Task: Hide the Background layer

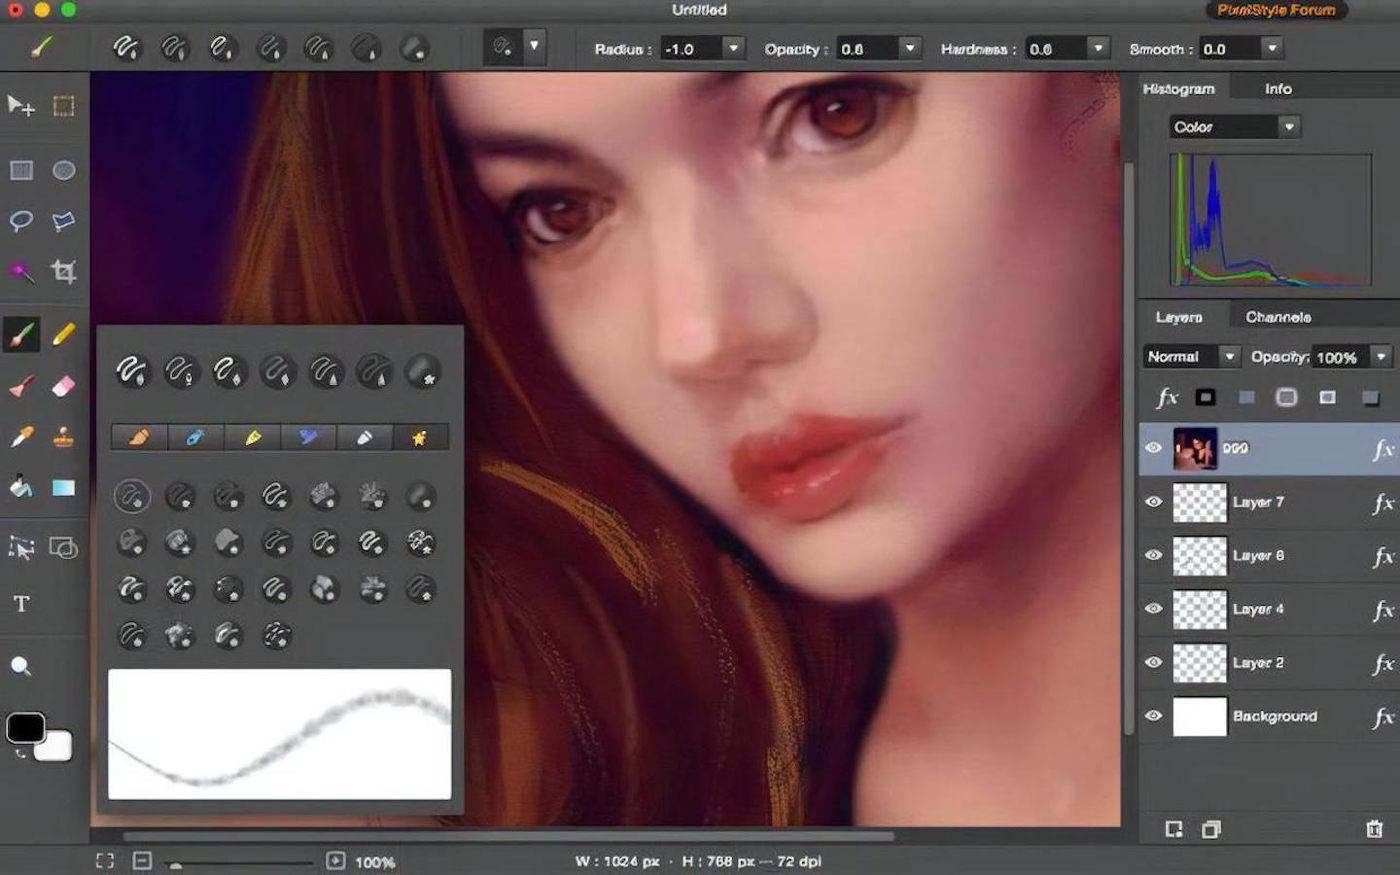Action: click(x=1153, y=716)
